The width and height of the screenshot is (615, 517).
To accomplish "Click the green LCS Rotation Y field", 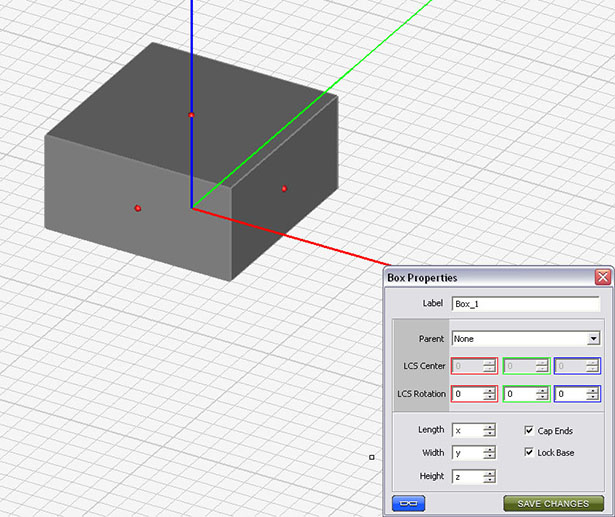I will point(519,394).
